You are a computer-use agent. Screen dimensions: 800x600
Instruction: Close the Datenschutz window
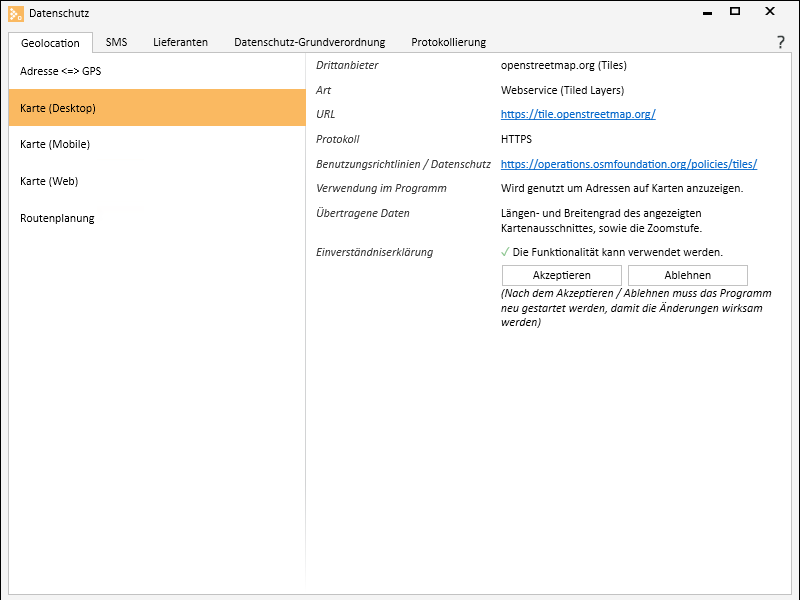click(770, 11)
